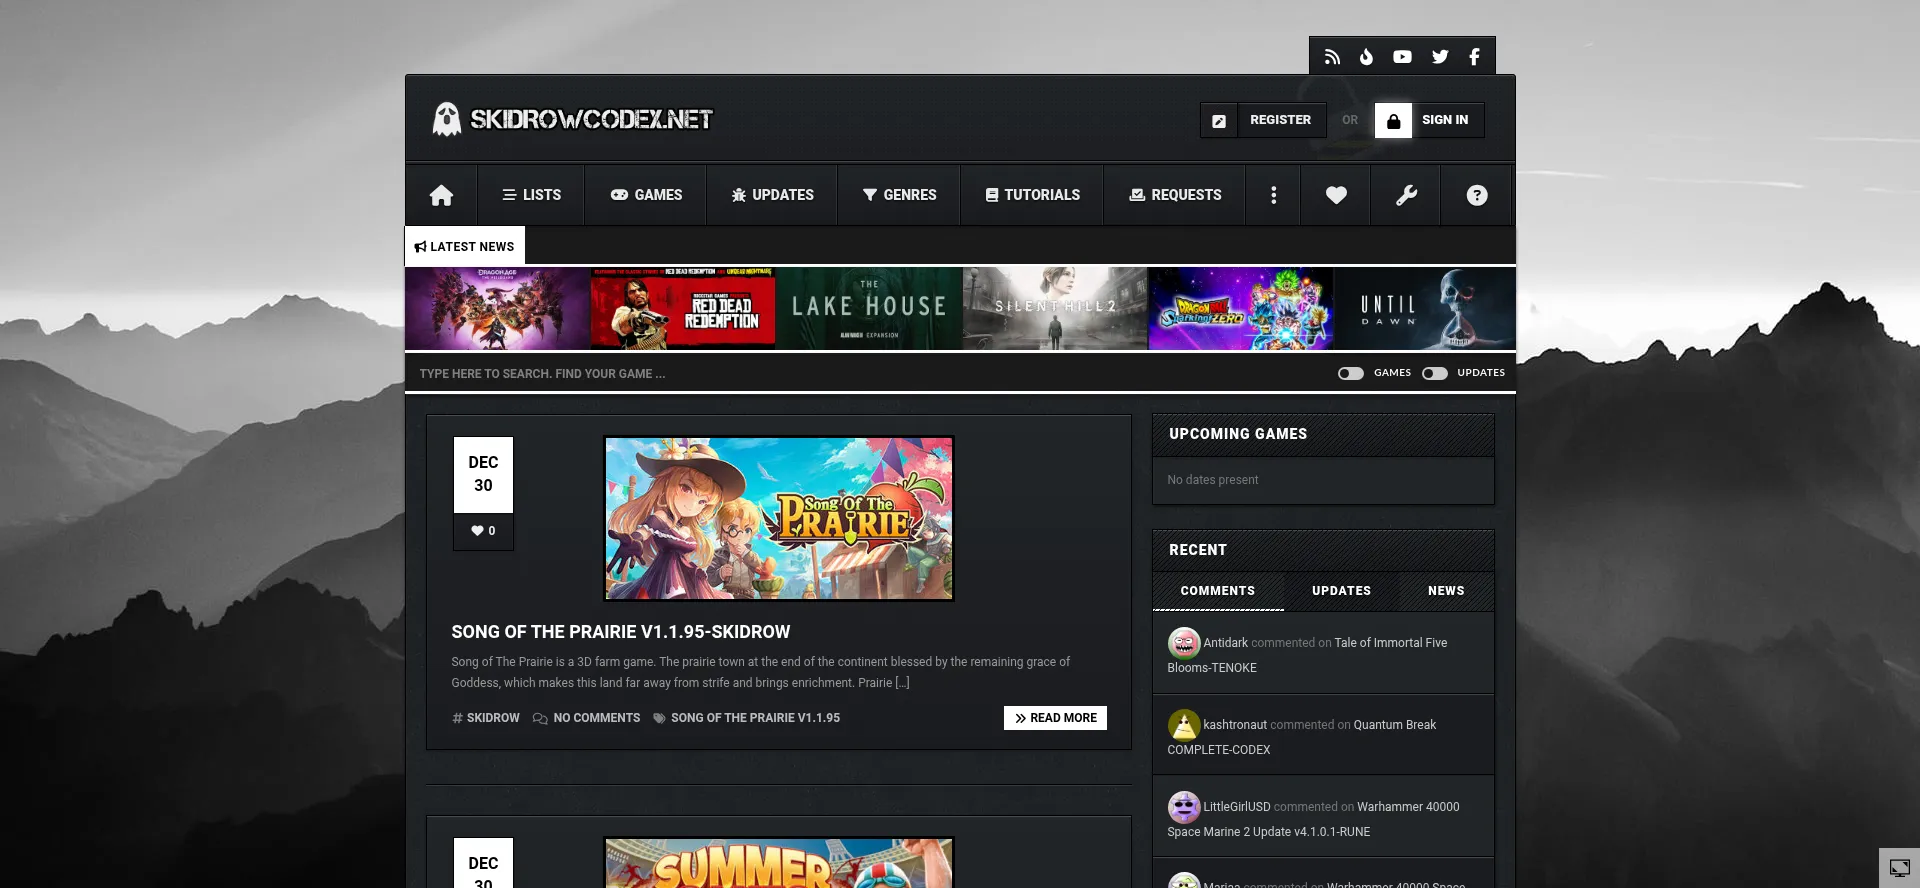Viewport: 1920px width, 888px height.
Task: Click the Skidrowcodex ghost logo
Action: coord(446,119)
